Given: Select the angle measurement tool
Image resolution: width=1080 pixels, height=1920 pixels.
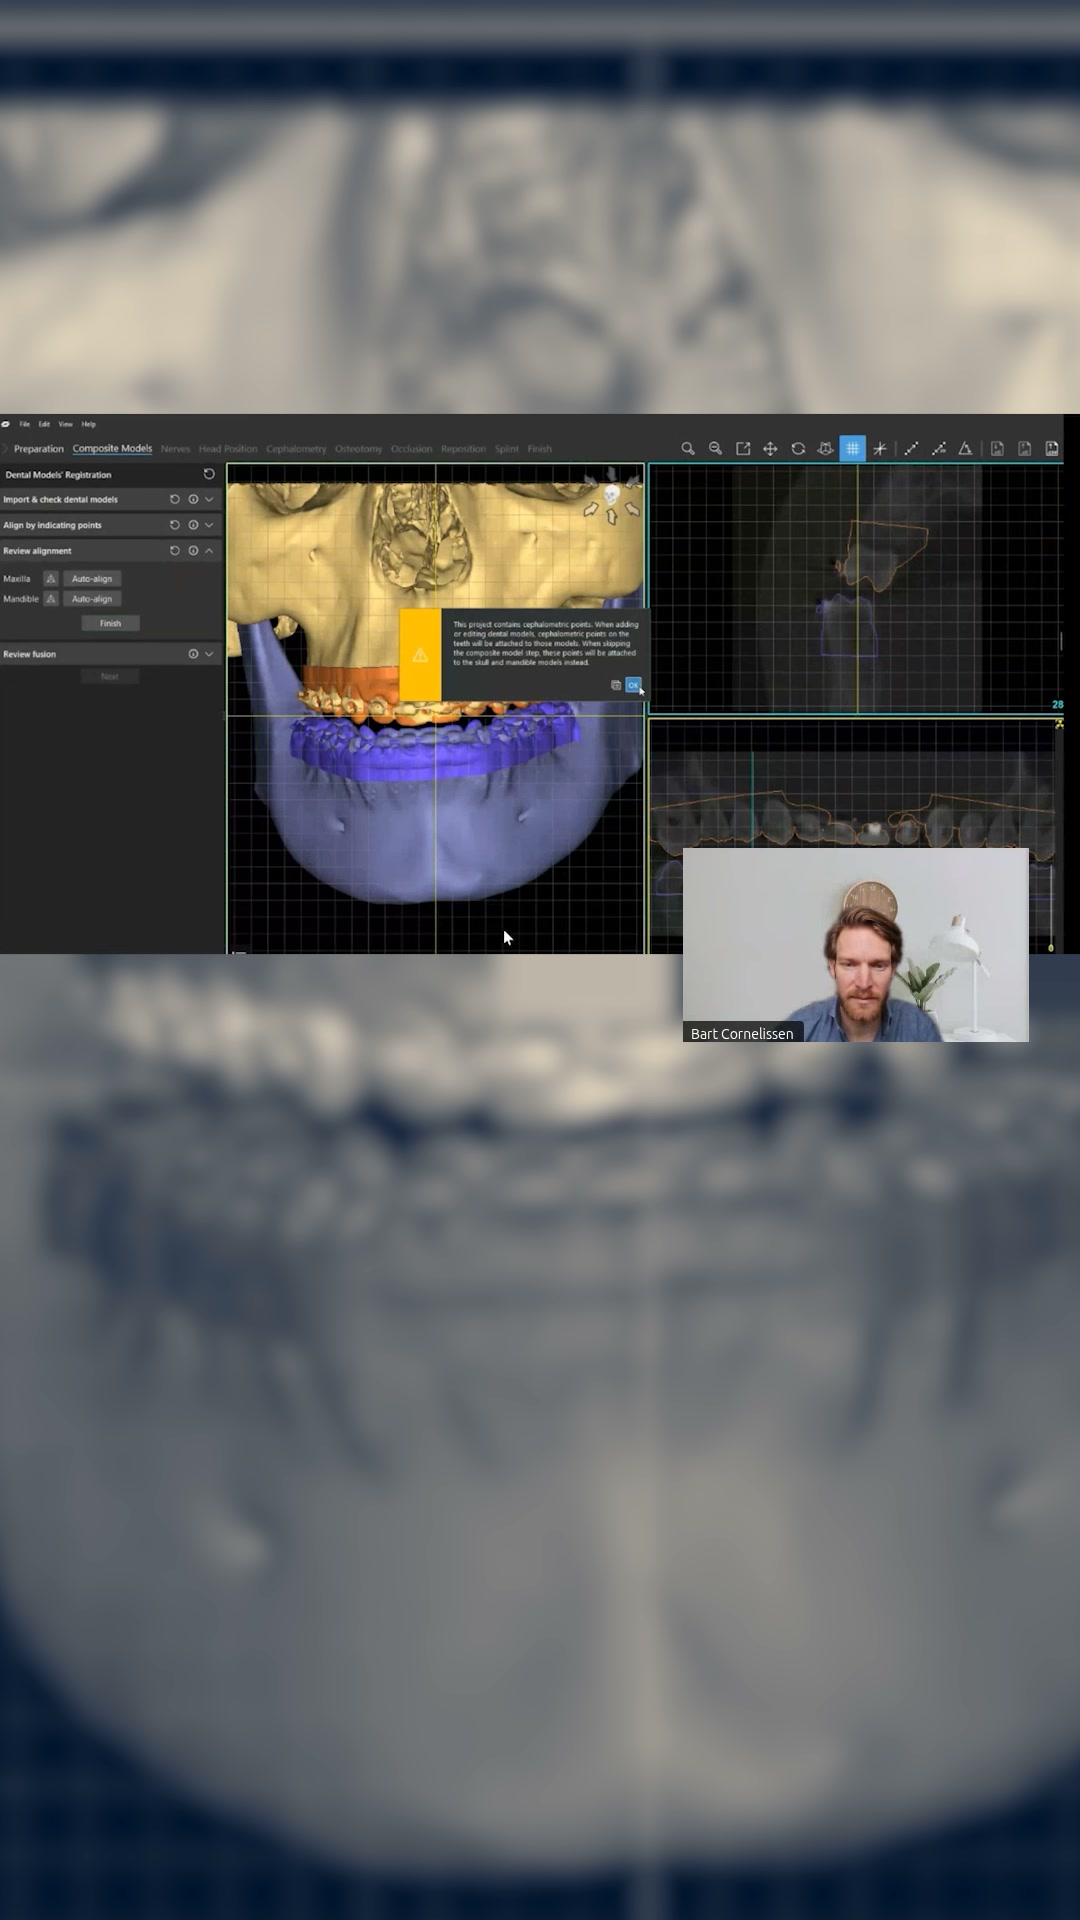Looking at the screenshot, I should click(965, 449).
